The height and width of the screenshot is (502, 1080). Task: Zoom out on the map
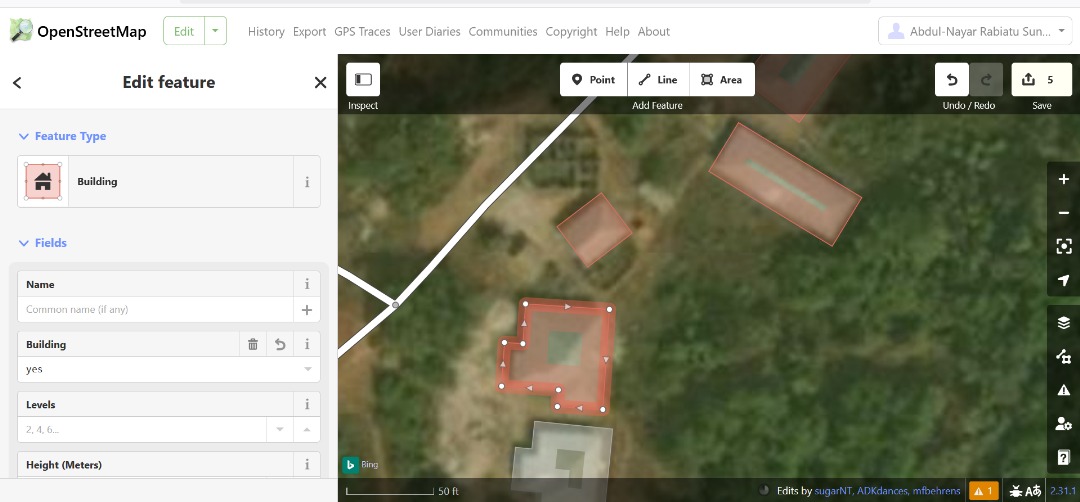pyautogui.click(x=1063, y=213)
